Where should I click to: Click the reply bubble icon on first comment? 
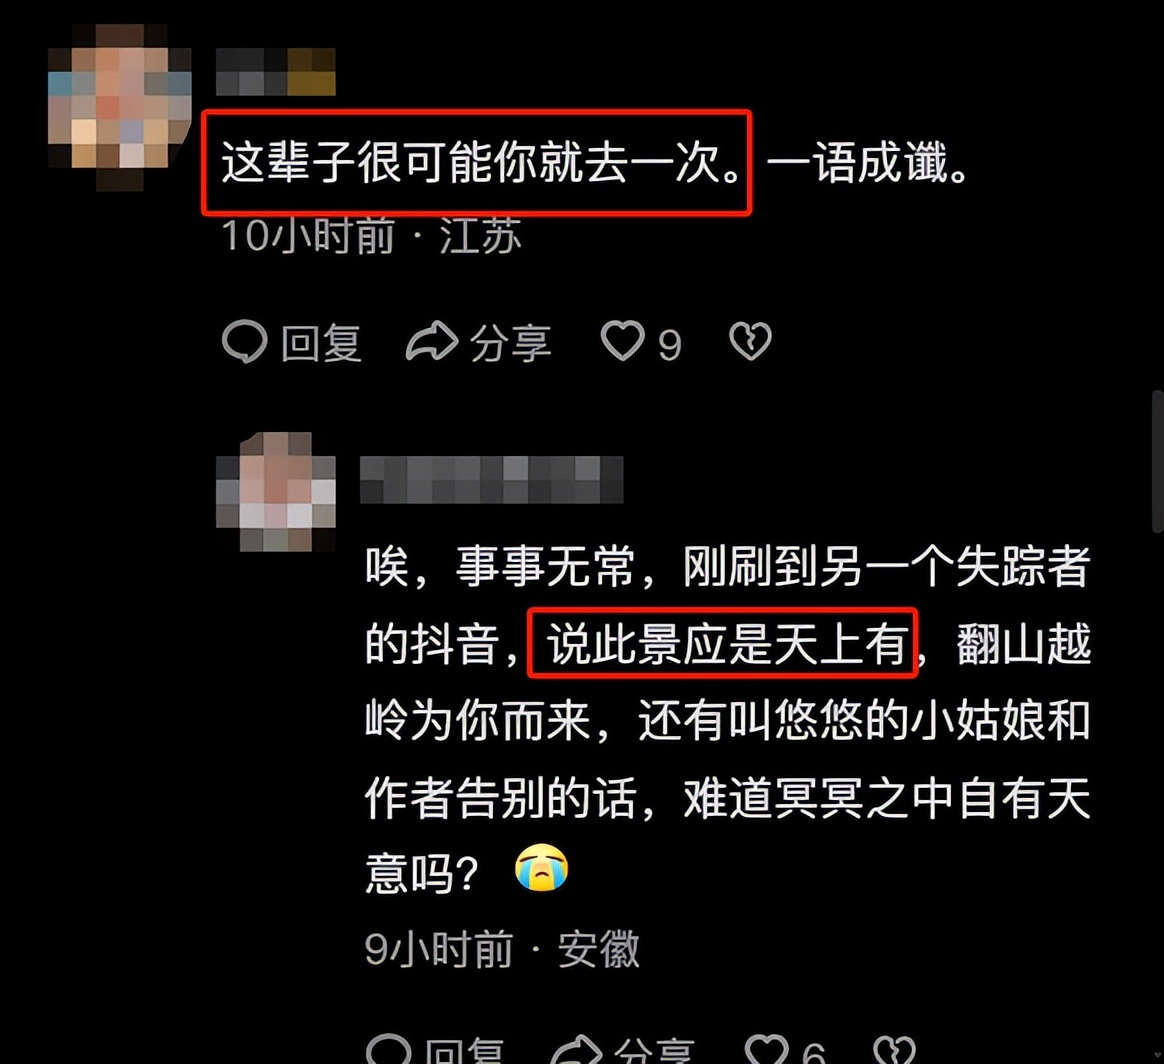tap(244, 342)
